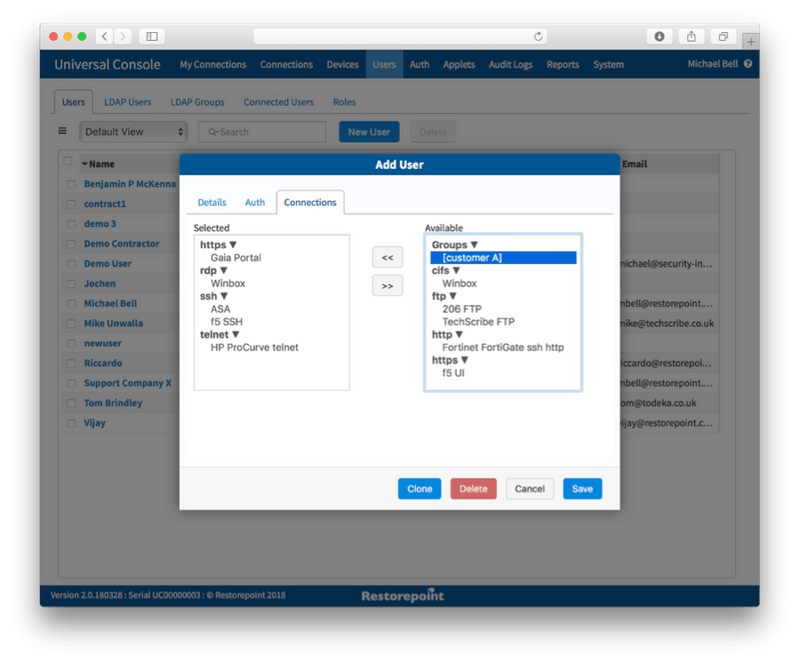Open System in top navigation

coord(608,64)
